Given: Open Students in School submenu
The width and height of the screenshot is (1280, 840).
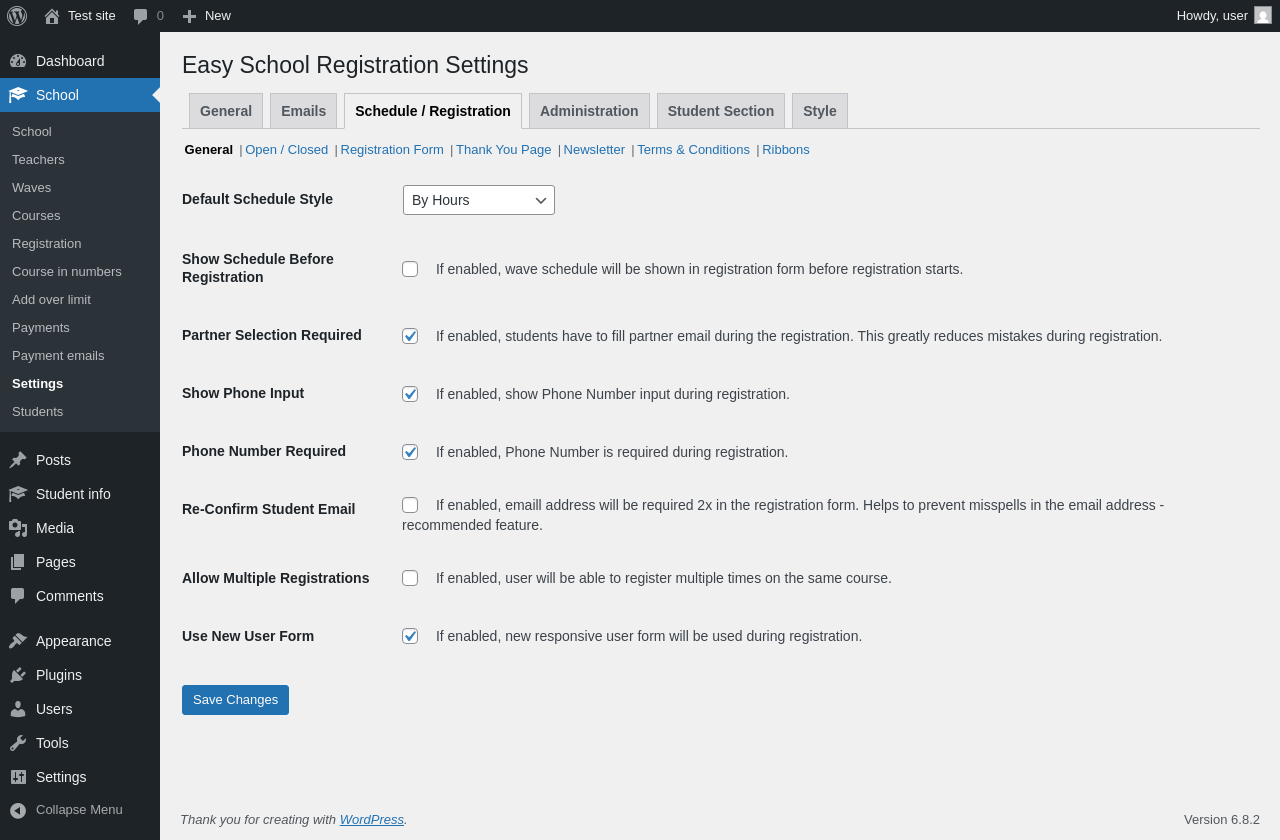Looking at the screenshot, I should click(80, 412).
